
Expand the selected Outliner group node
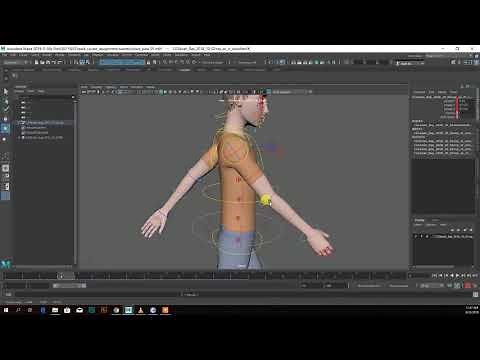(x=19, y=123)
